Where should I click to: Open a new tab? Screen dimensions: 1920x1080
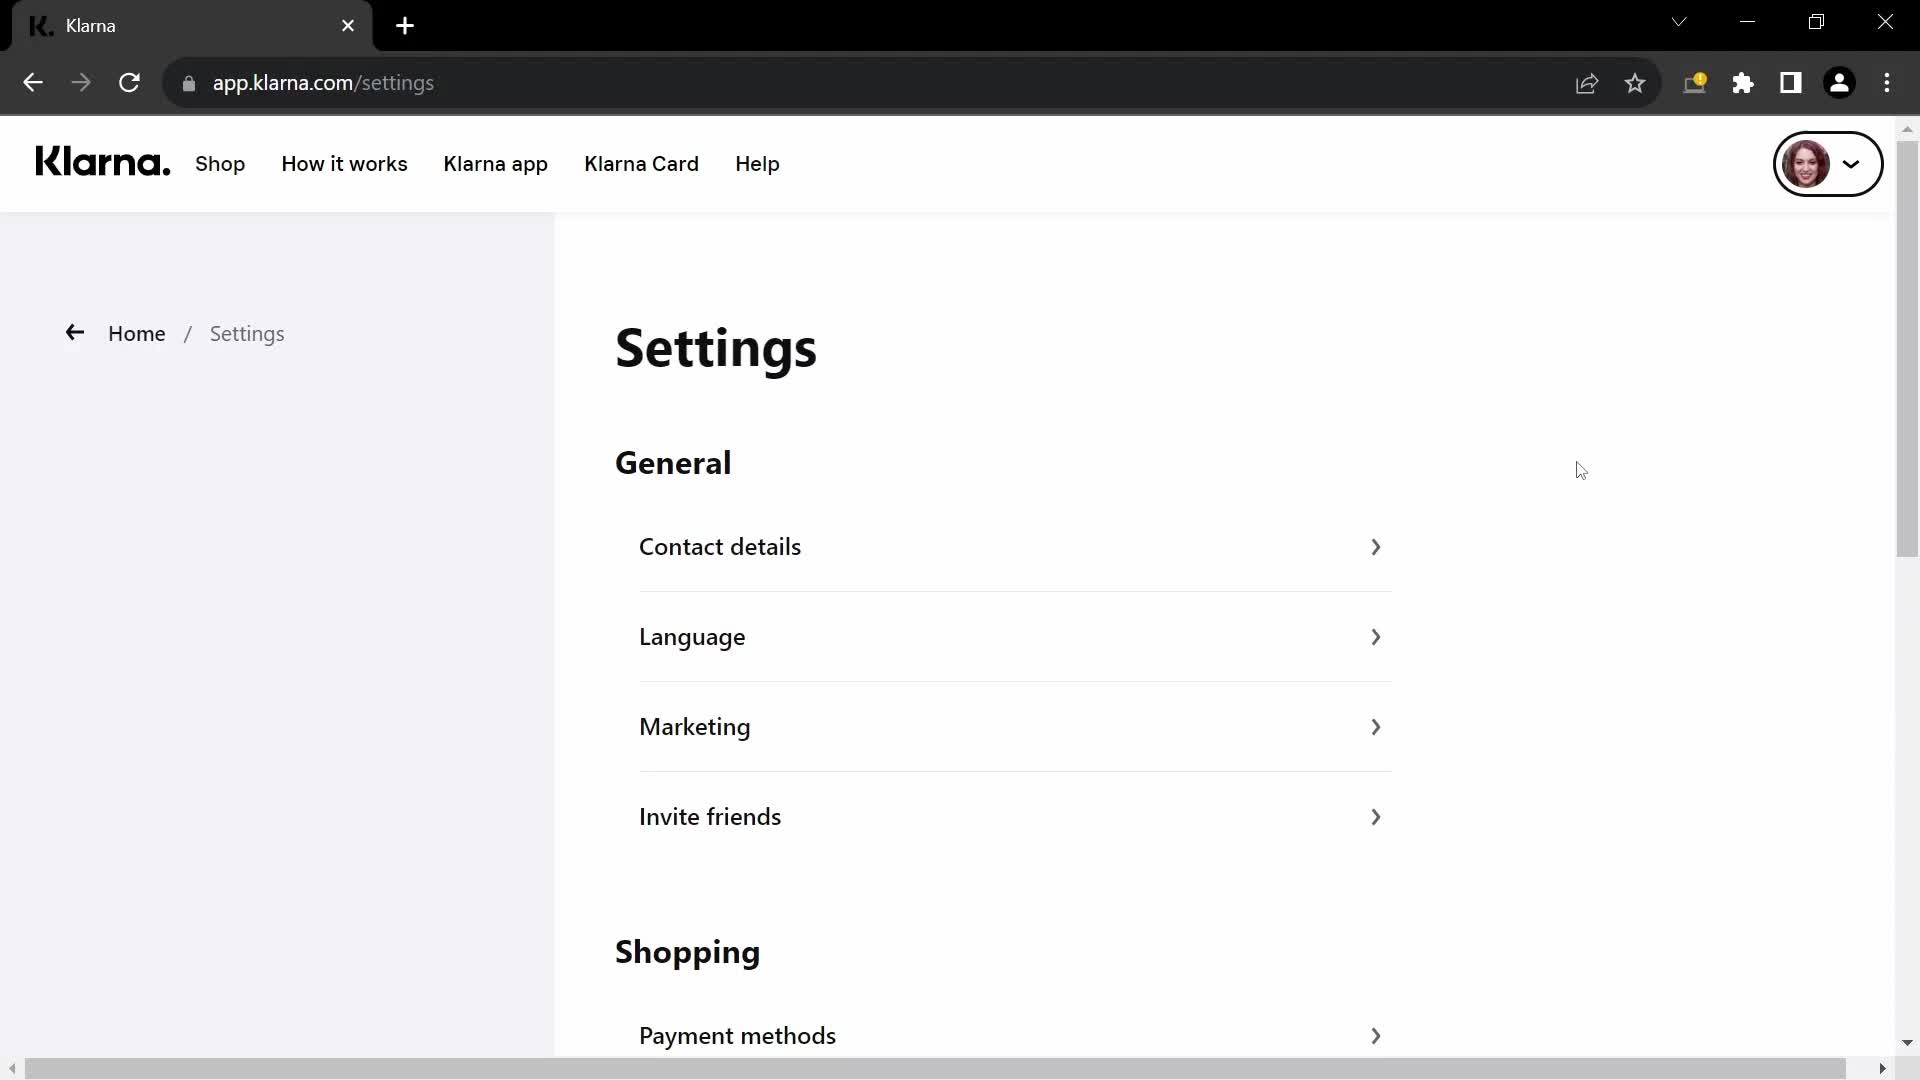405,26
